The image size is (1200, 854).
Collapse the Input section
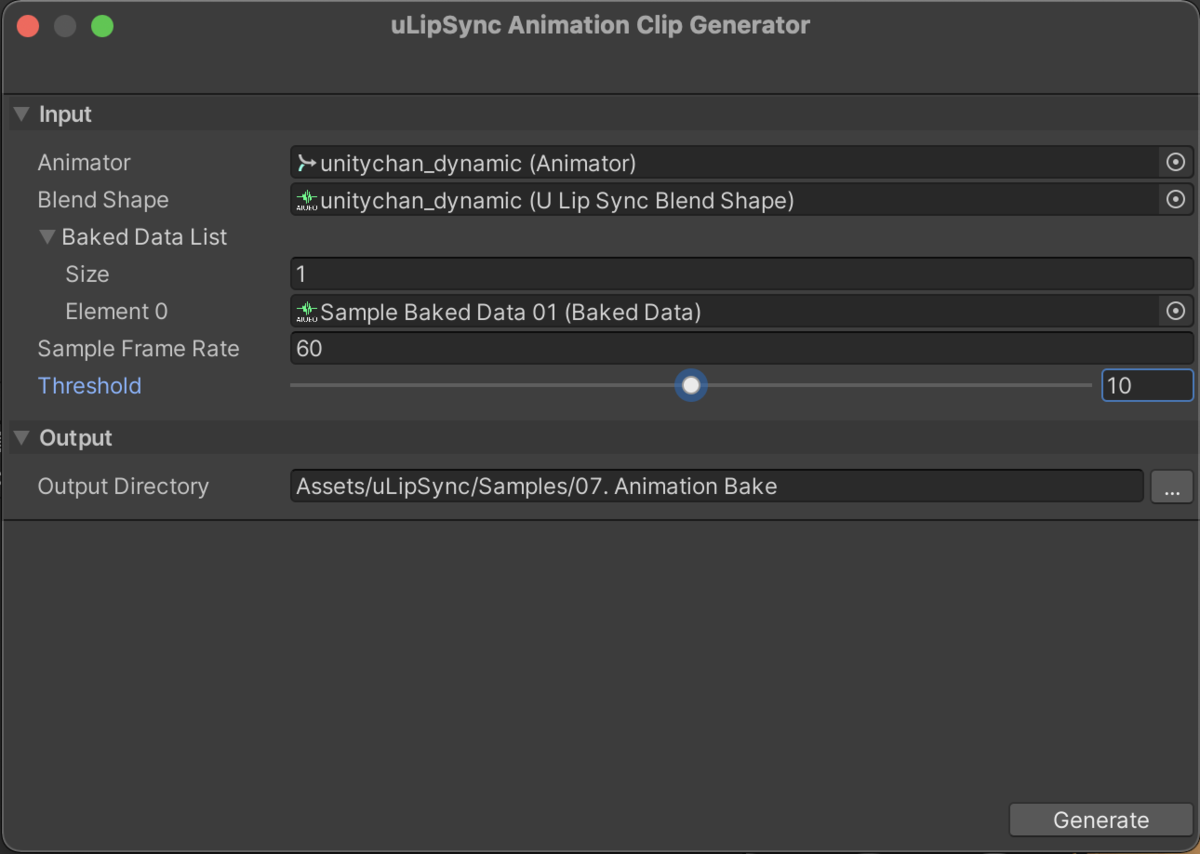pos(21,115)
